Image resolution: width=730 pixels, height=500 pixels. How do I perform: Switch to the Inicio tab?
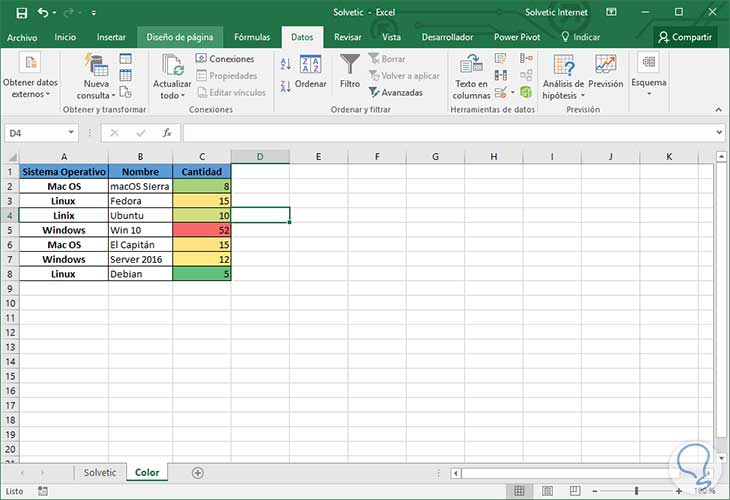coord(65,37)
